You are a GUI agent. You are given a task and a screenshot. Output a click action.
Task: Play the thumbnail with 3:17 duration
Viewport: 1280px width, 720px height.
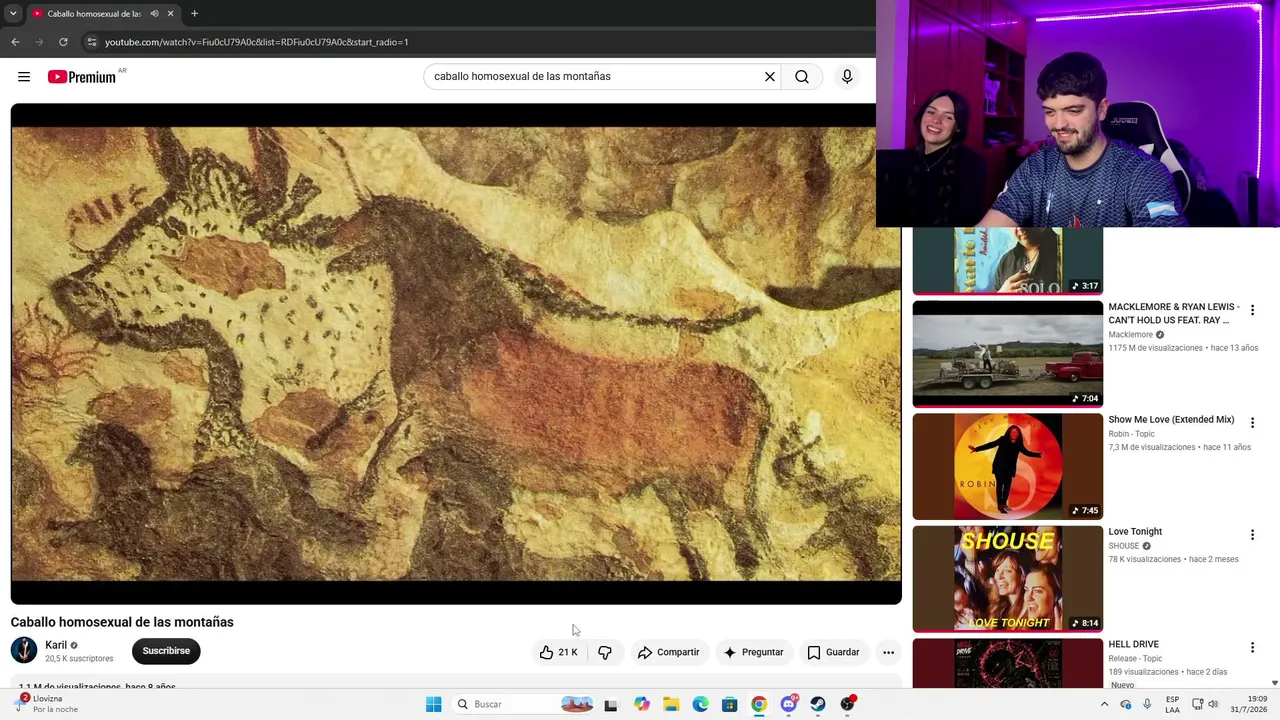pyautogui.click(x=1007, y=261)
